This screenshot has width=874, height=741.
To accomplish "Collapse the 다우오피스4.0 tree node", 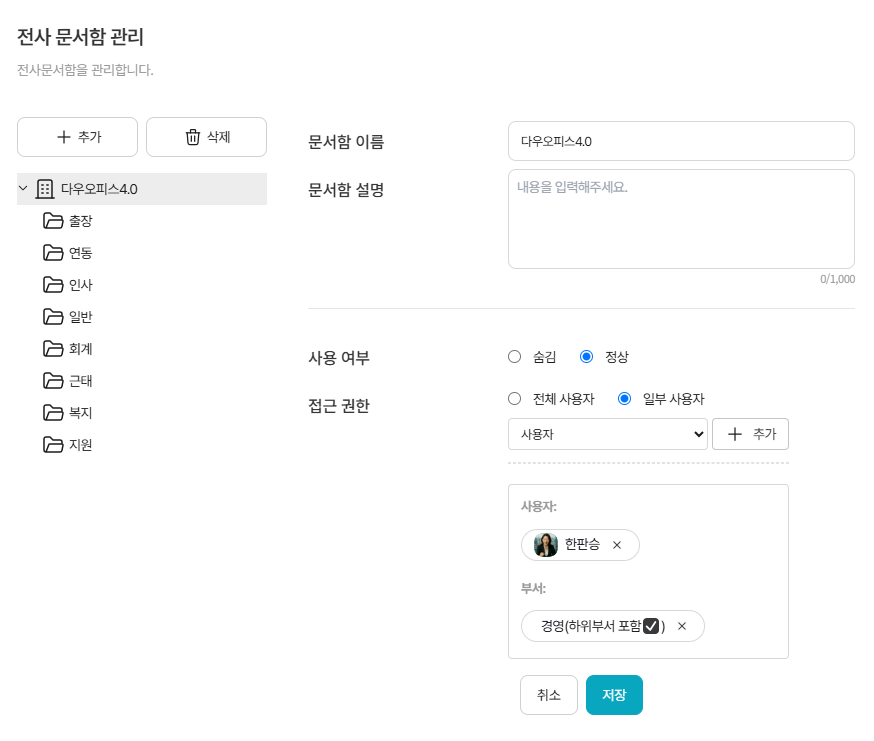I will pos(24,189).
